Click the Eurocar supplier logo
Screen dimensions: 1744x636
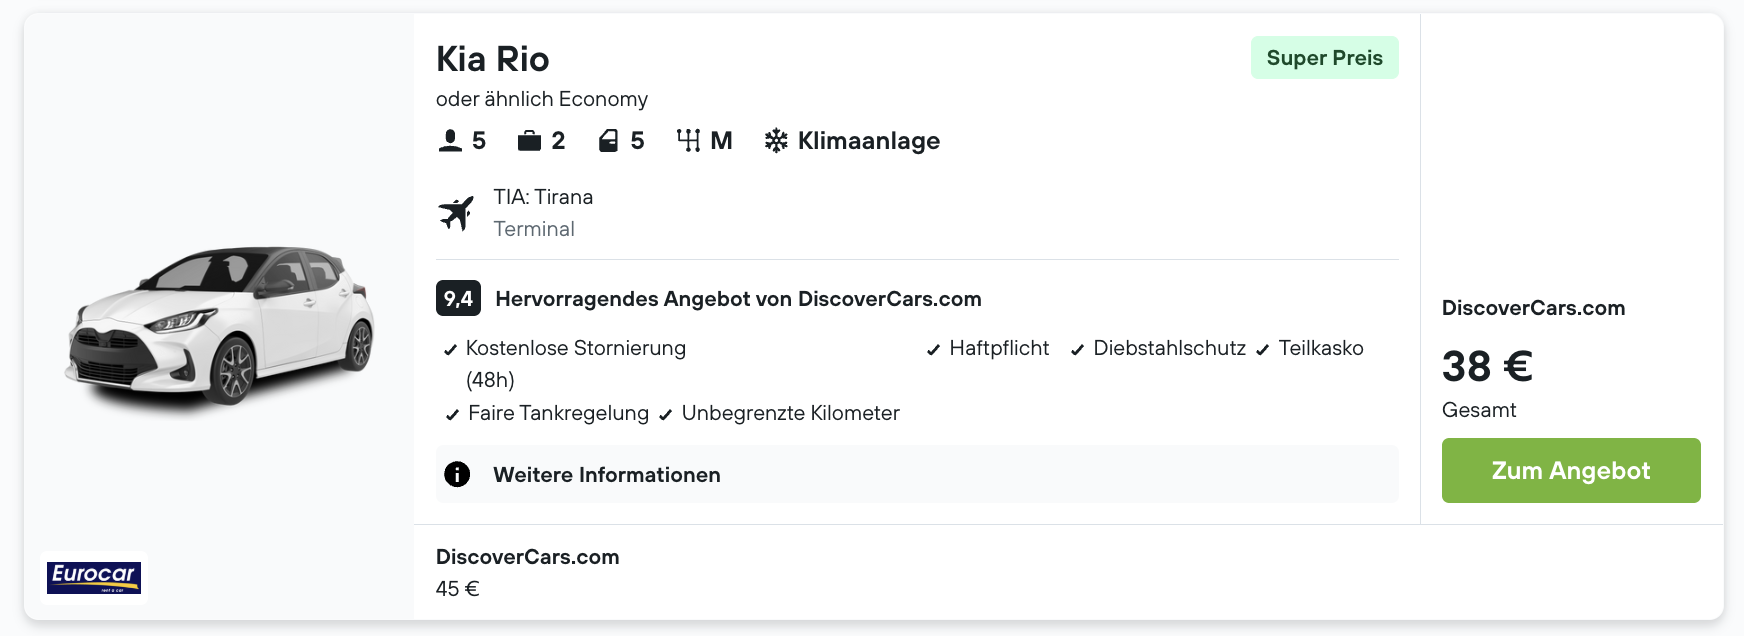tap(94, 577)
